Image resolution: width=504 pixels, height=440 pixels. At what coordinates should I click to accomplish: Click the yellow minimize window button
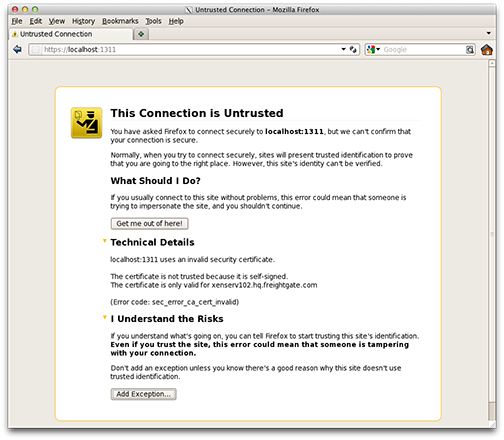coord(25,9)
